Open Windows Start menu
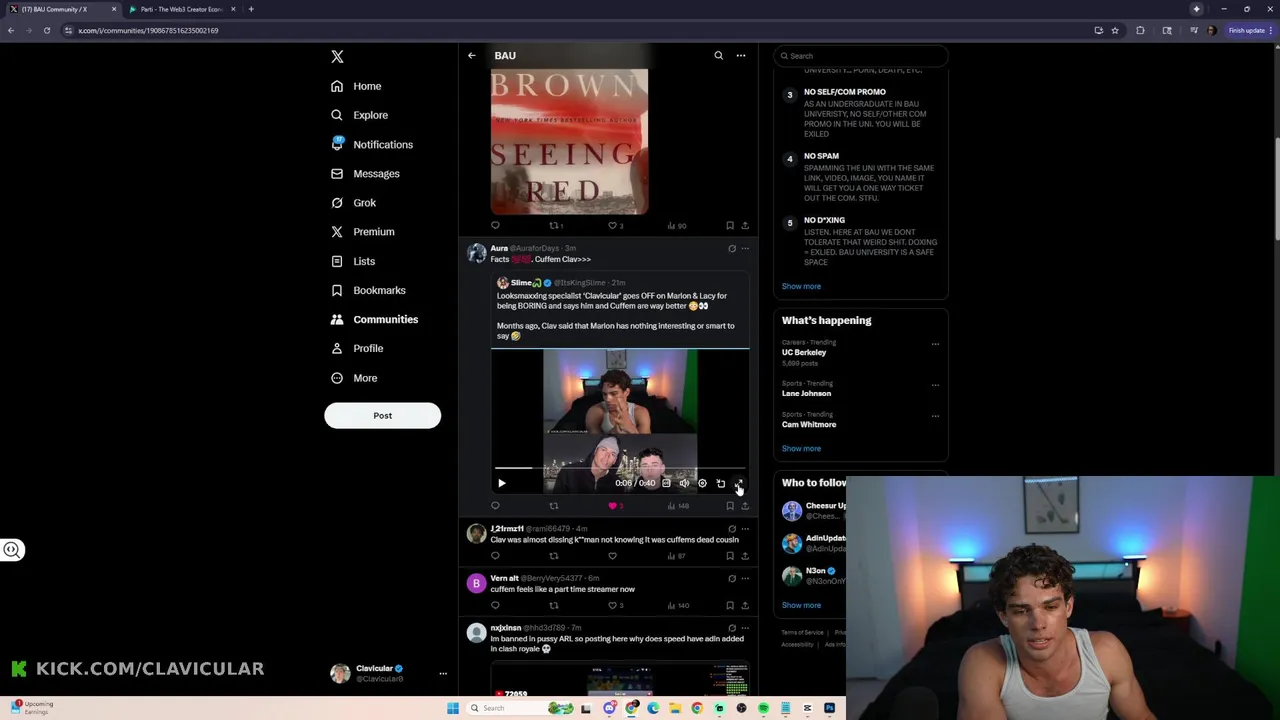The height and width of the screenshot is (720, 1280). [452, 708]
